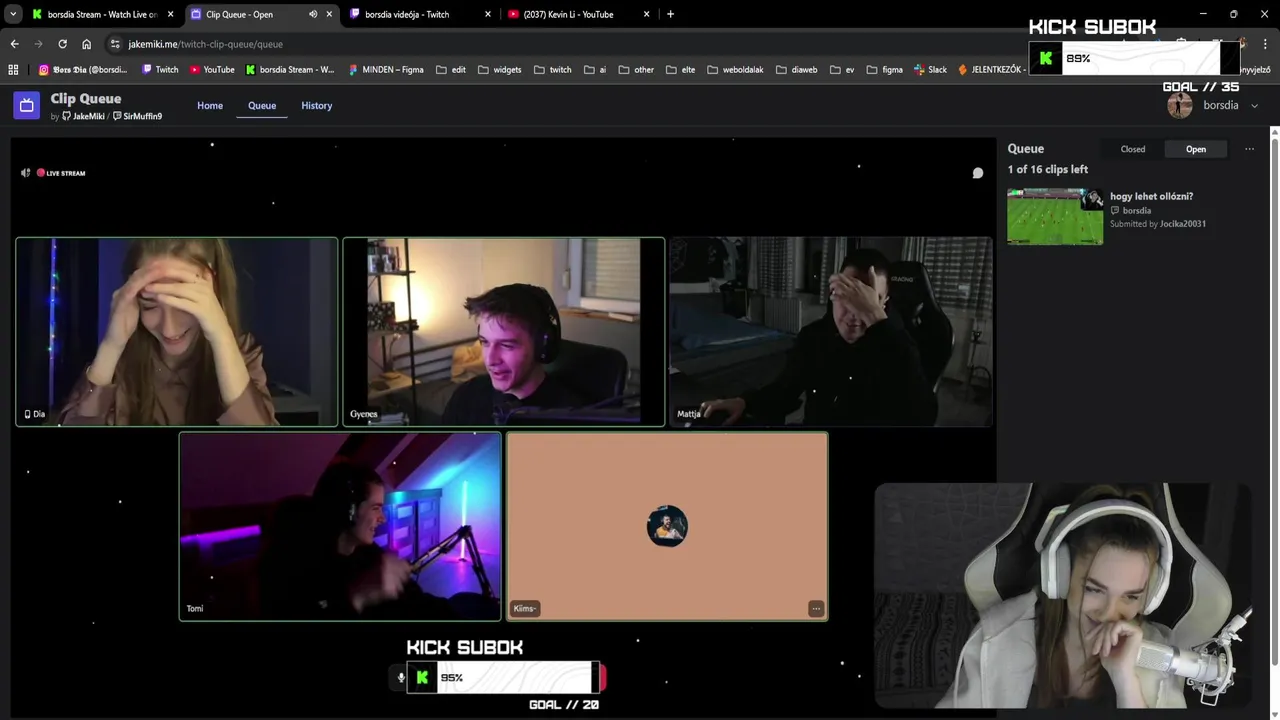Open the JakeMiki GitHub link

coord(84,116)
